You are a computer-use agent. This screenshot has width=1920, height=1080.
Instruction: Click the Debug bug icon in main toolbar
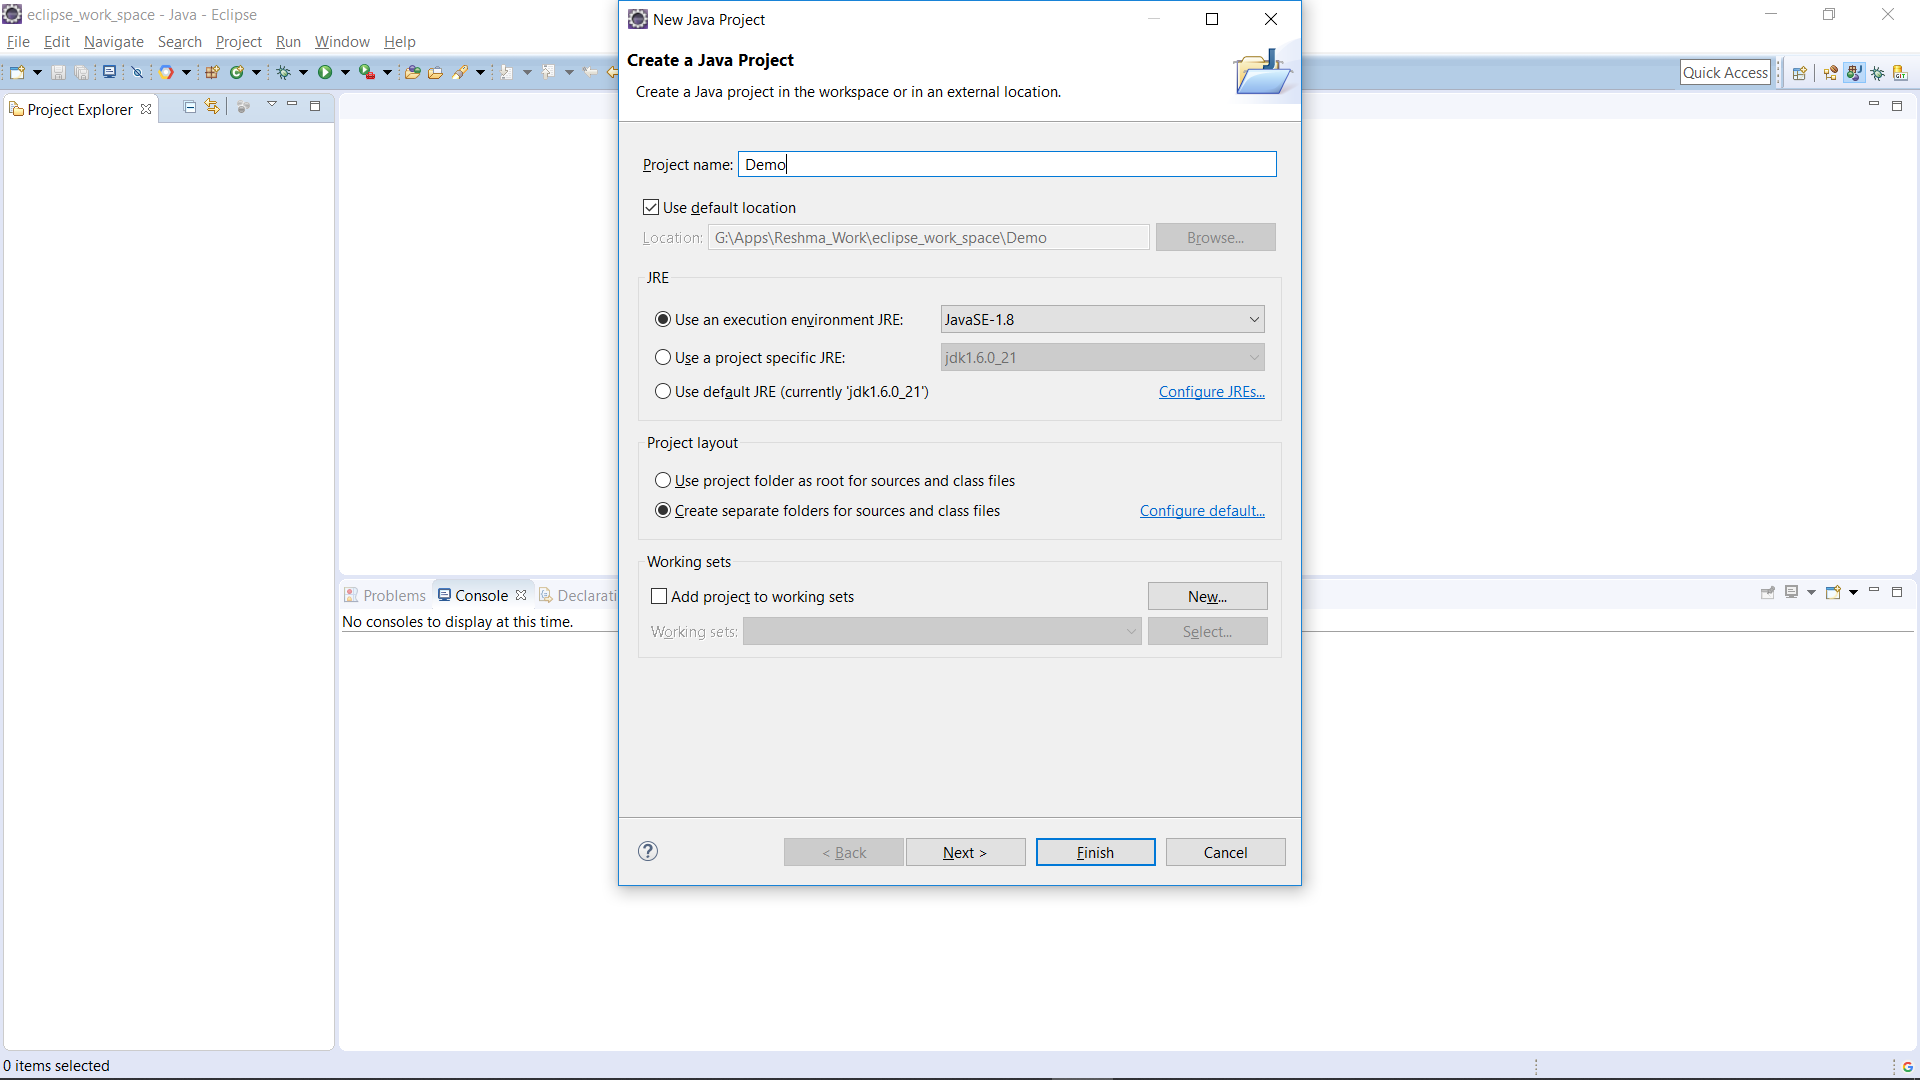tap(283, 72)
